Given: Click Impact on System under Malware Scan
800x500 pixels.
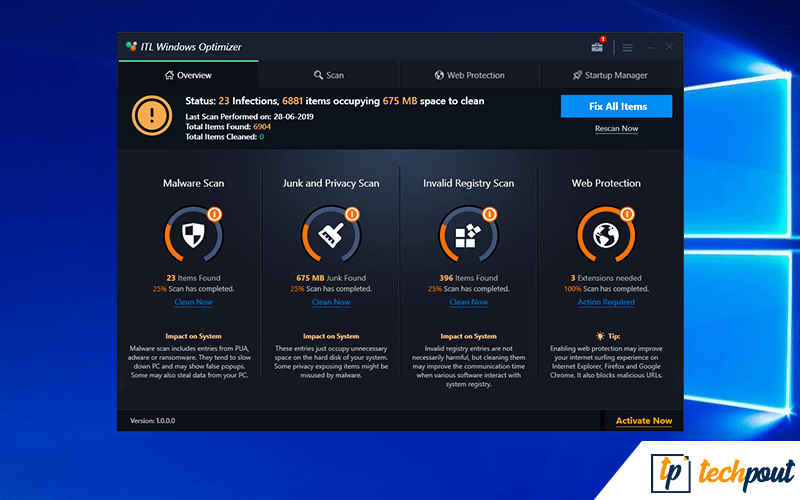Looking at the screenshot, I should [193, 336].
